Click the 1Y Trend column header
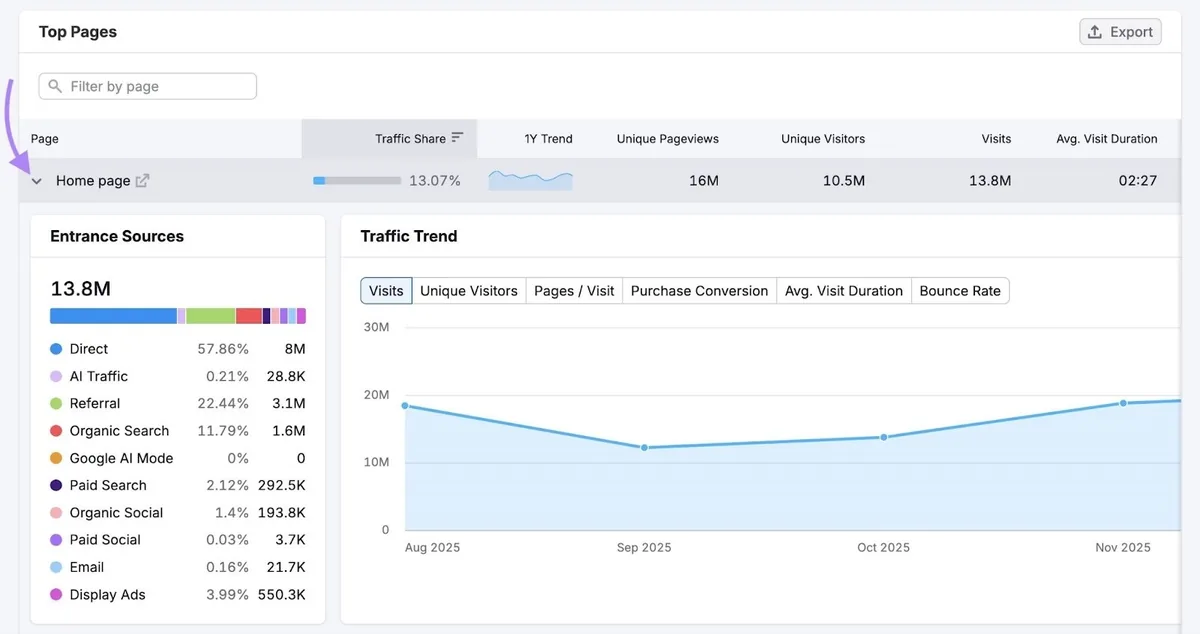1200x634 pixels. (549, 138)
